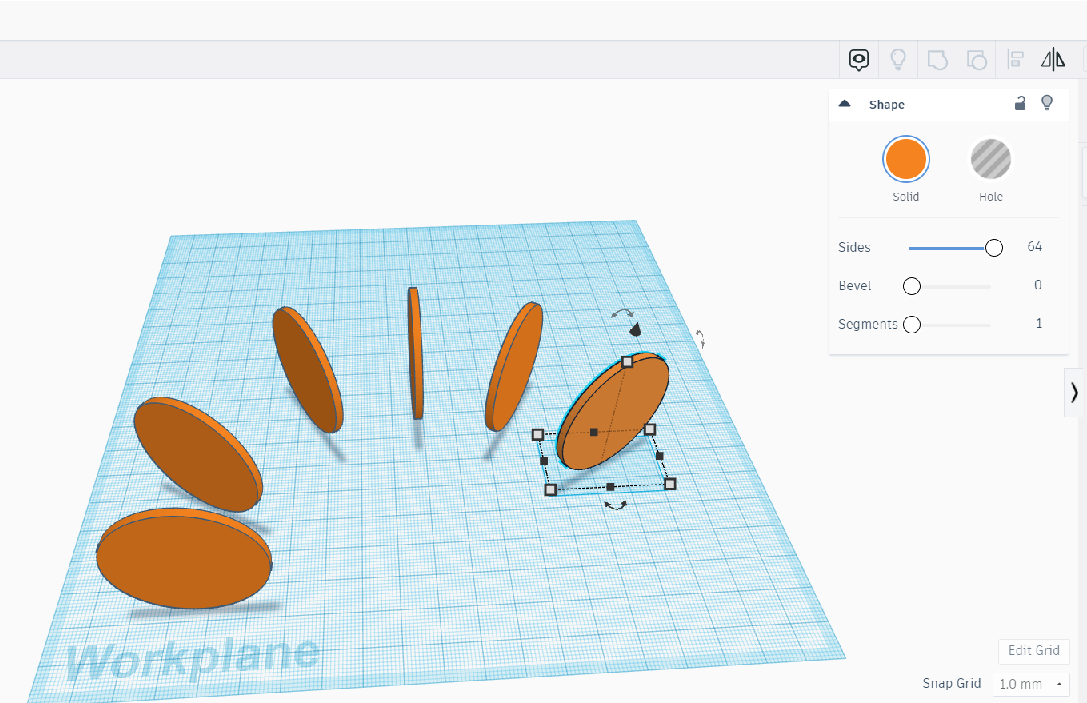Select the Ungroup tool in toolbar

pyautogui.click(x=976, y=59)
